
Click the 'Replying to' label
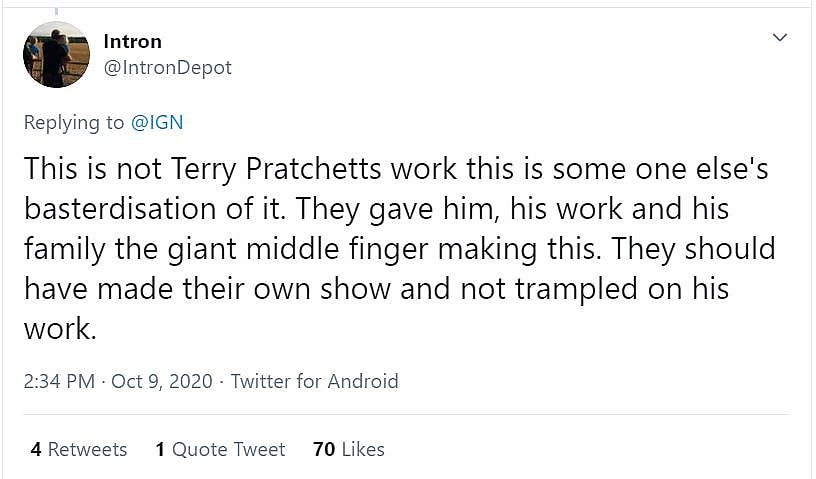74,123
